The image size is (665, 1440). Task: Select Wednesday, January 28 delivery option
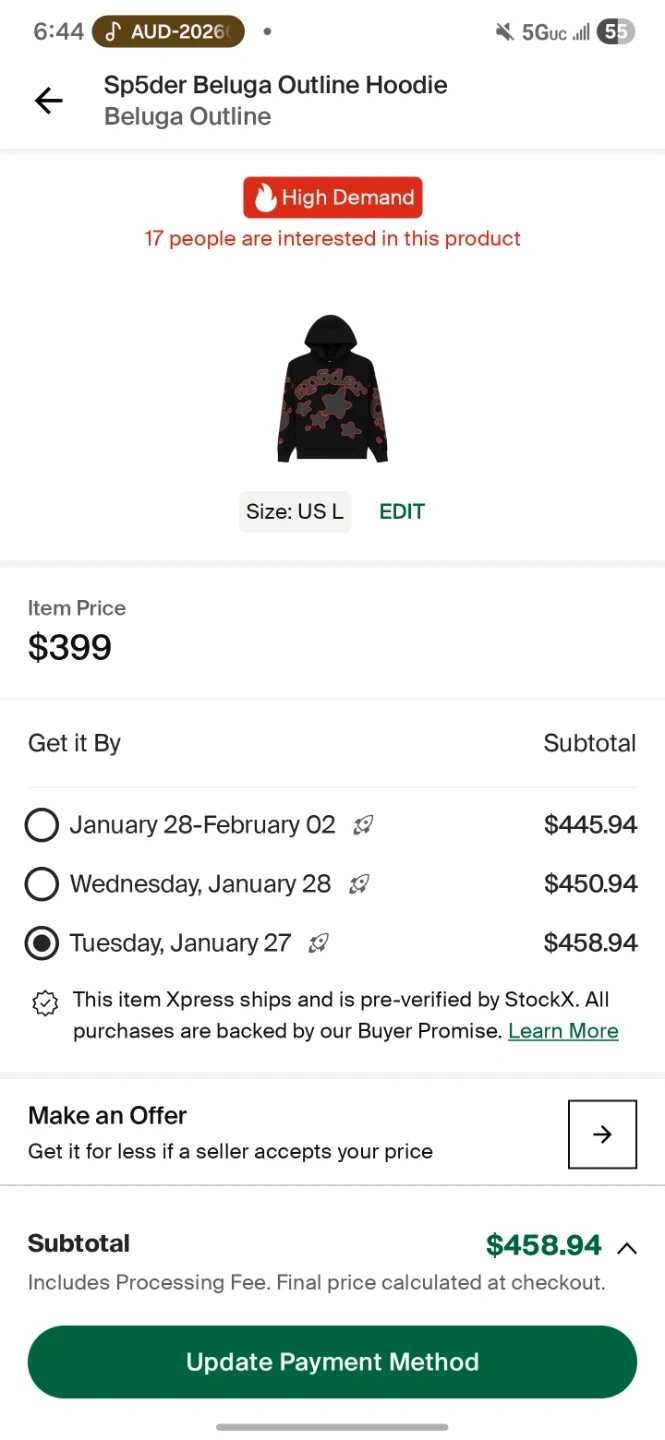pos(42,884)
